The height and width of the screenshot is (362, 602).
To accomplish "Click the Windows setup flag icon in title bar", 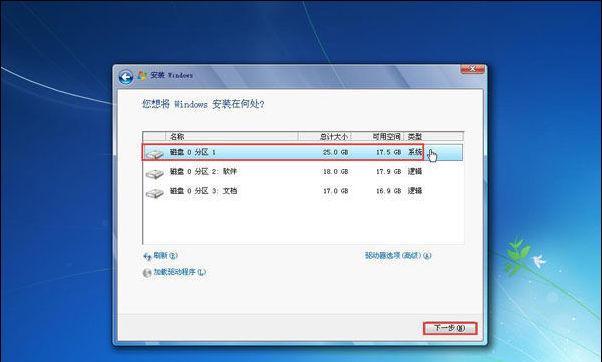I will point(142,76).
